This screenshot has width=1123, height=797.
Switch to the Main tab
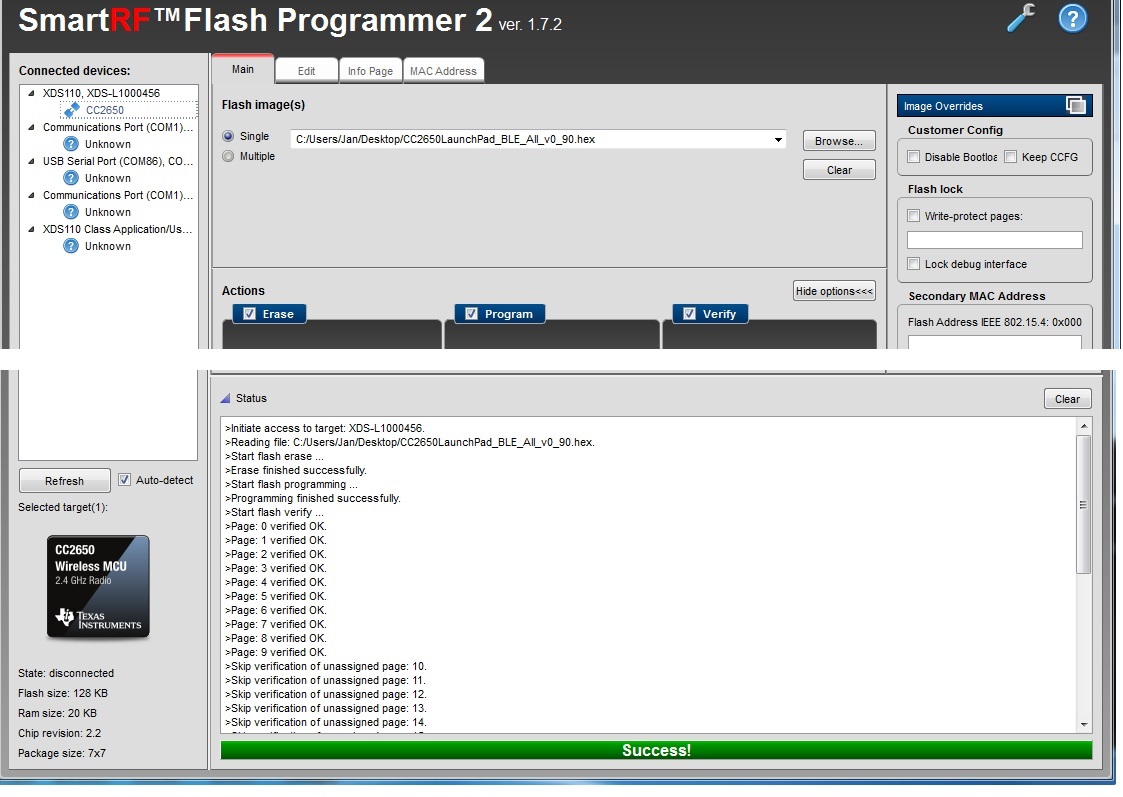tap(243, 69)
